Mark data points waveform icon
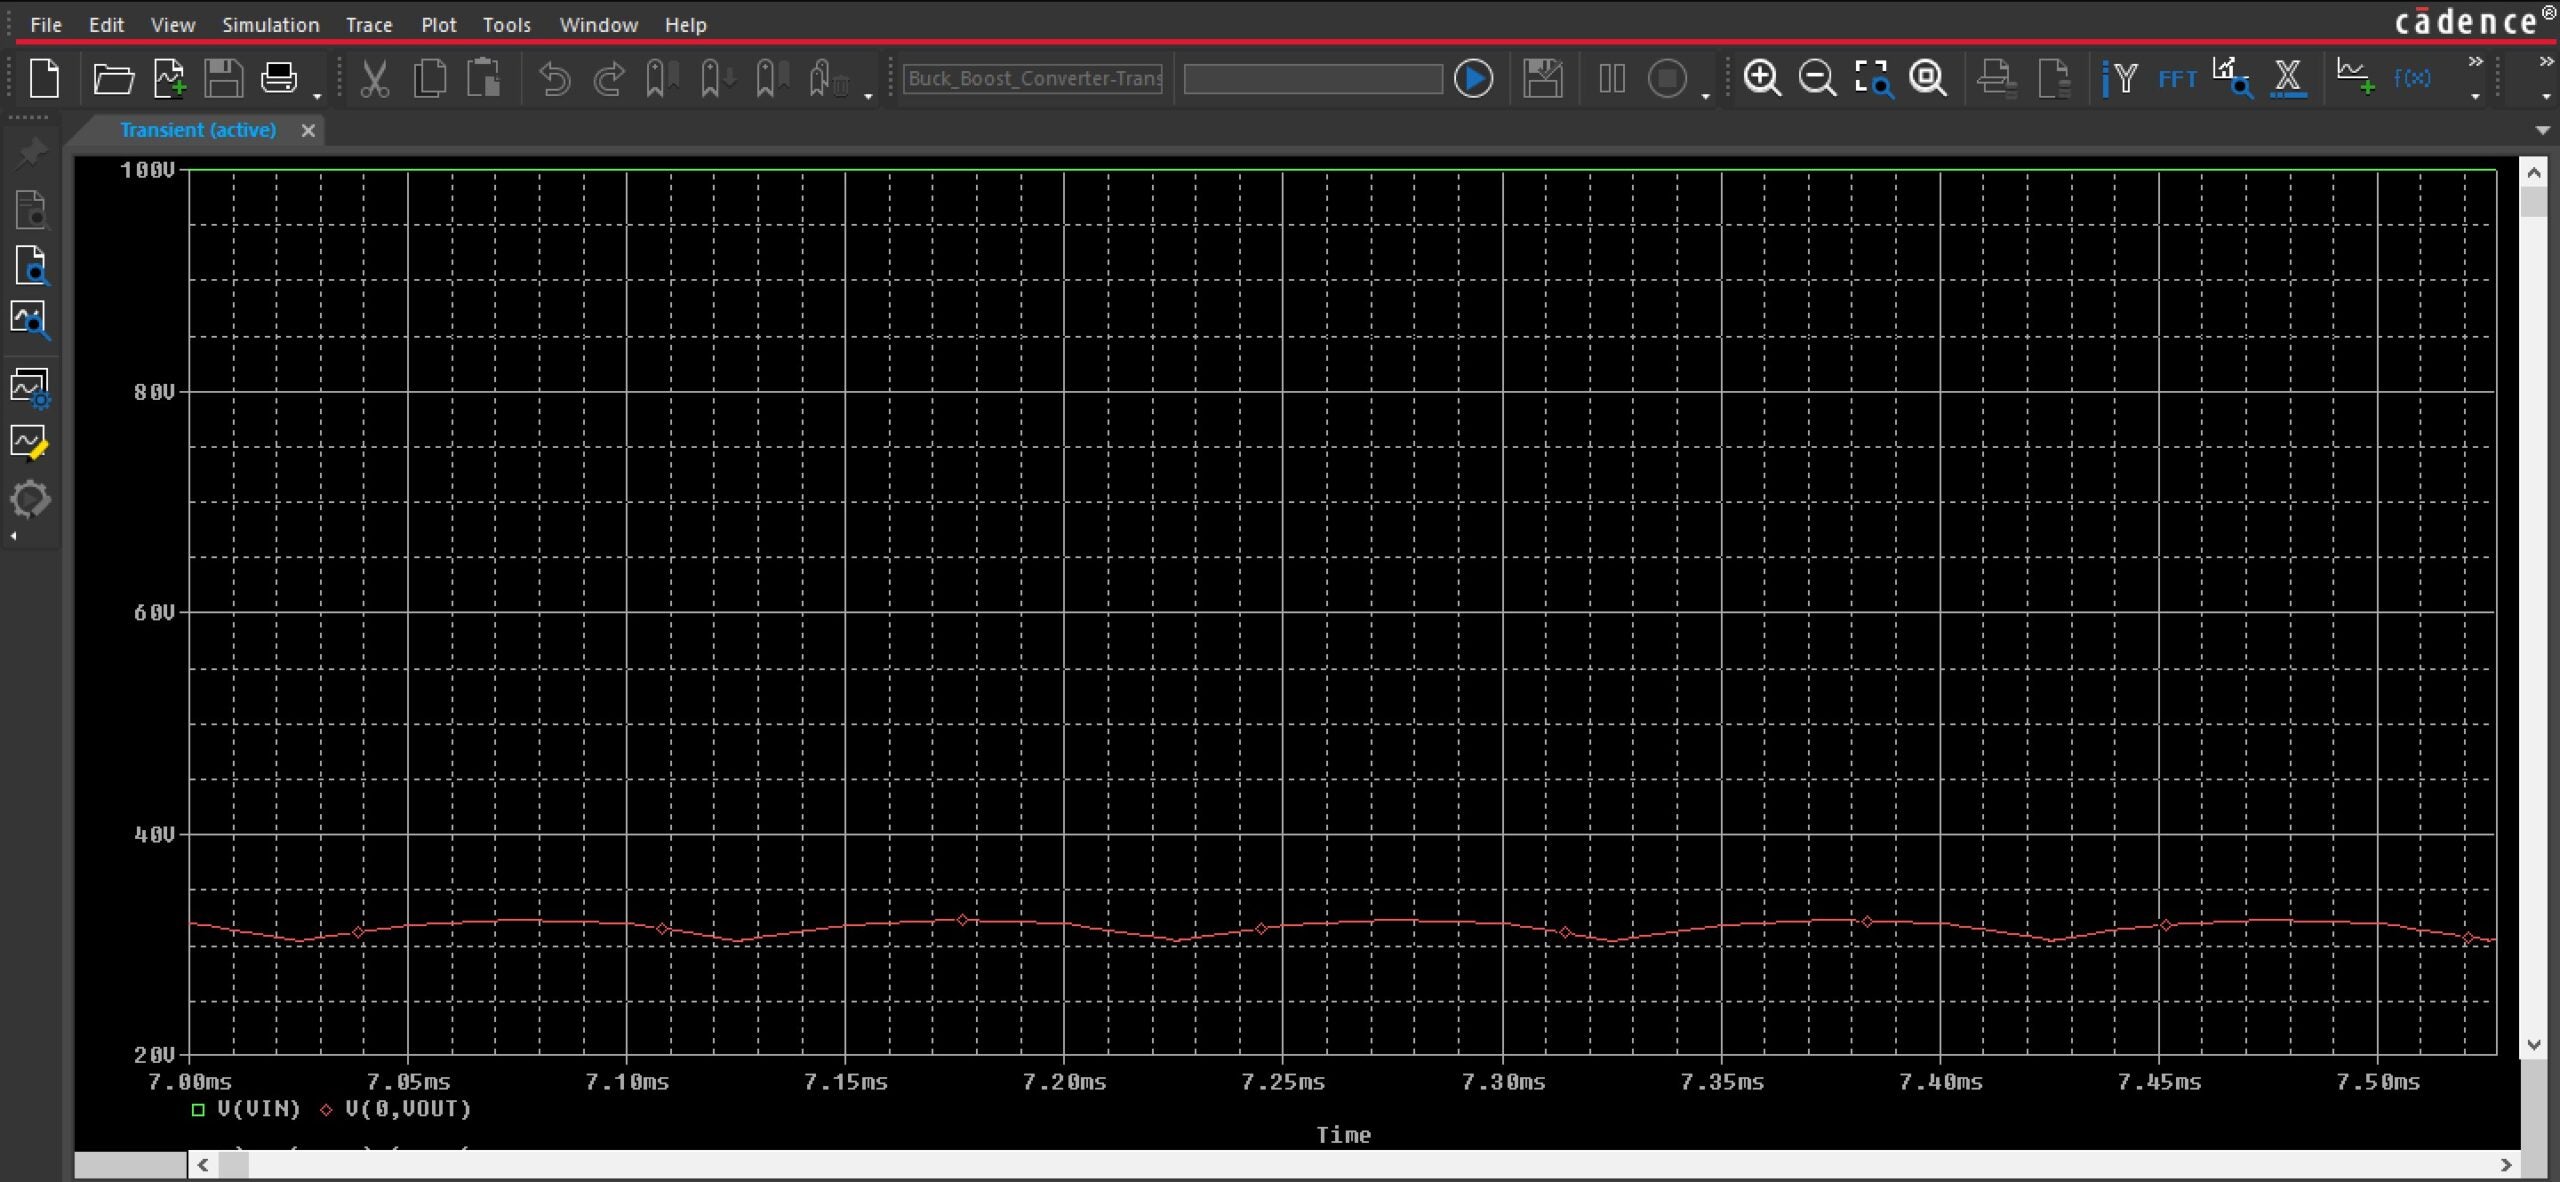This screenshot has height=1182, width=2560. [x=29, y=442]
